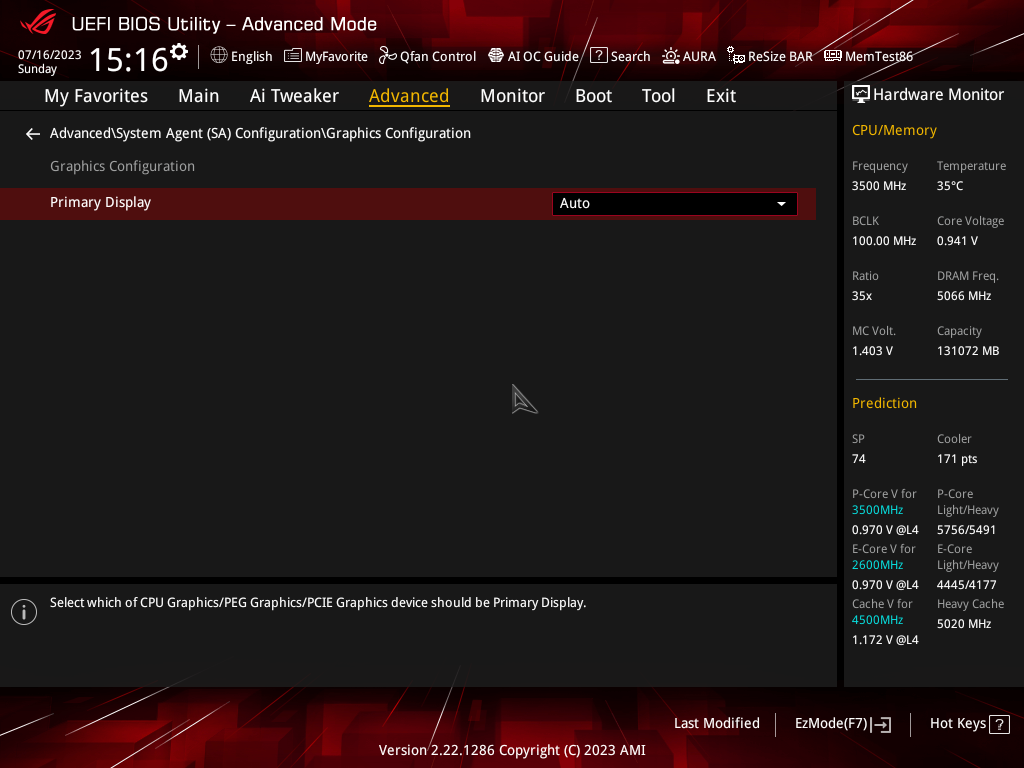Screen dimensions: 1024x768
Task: Click the date 07/16/2023
Action: tap(50, 55)
